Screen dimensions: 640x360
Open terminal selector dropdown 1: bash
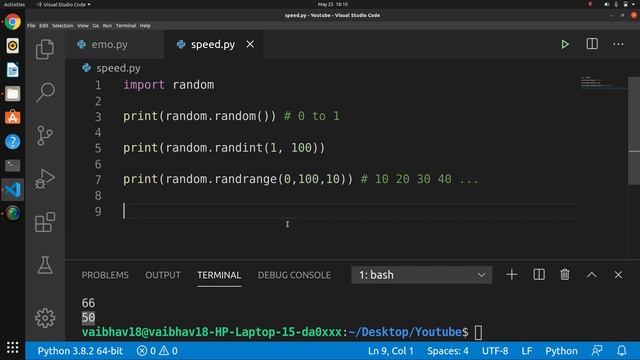pyautogui.click(x=422, y=275)
